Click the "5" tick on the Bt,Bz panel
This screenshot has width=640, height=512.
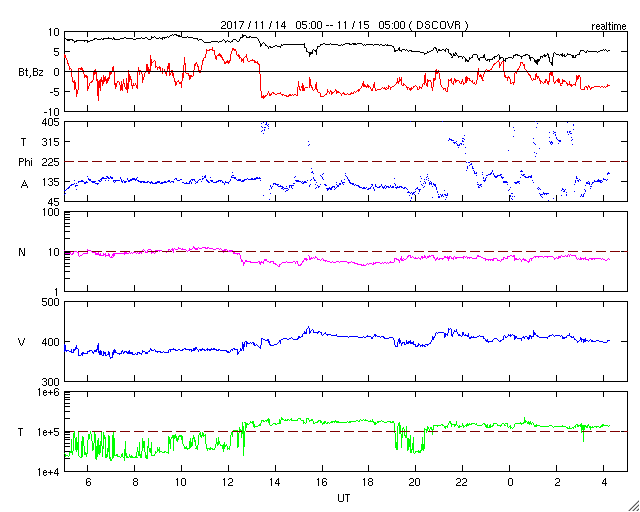coord(57,52)
